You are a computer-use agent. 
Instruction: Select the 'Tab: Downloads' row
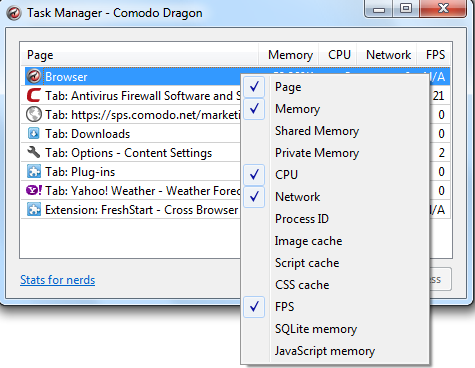point(131,134)
